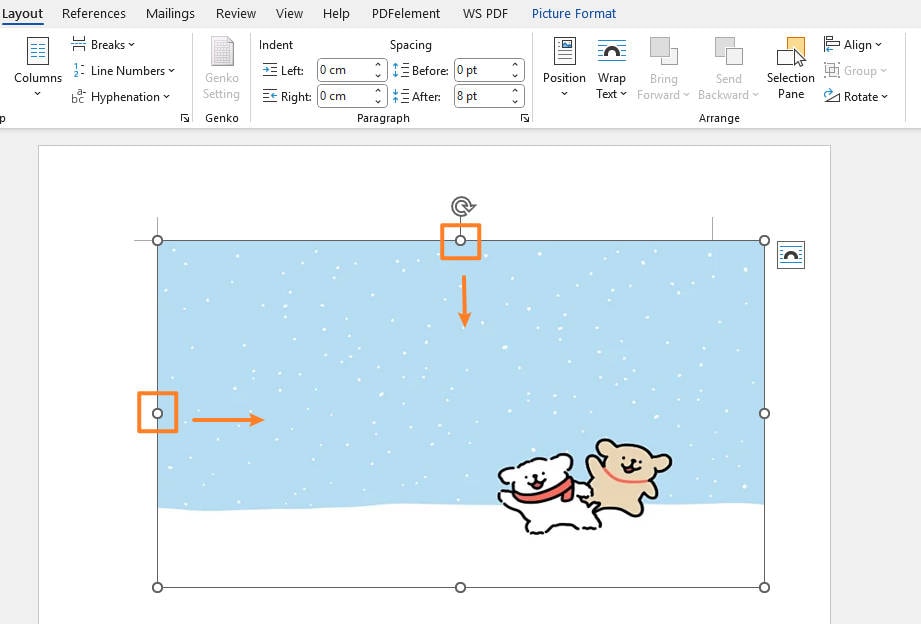Click the Genko Setting icon

(222, 51)
